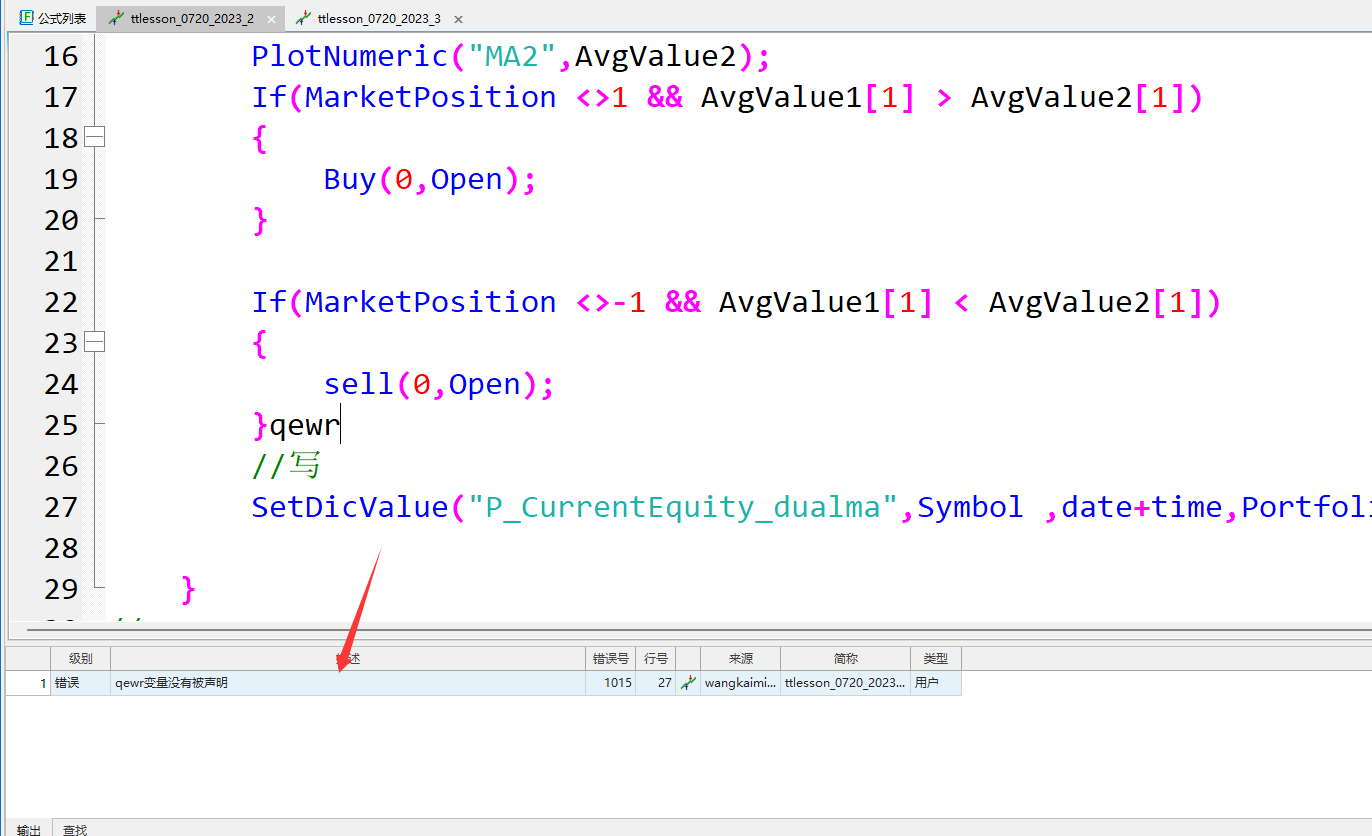Click the source icon in the error row
The height and width of the screenshot is (836, 1372).
688,683
